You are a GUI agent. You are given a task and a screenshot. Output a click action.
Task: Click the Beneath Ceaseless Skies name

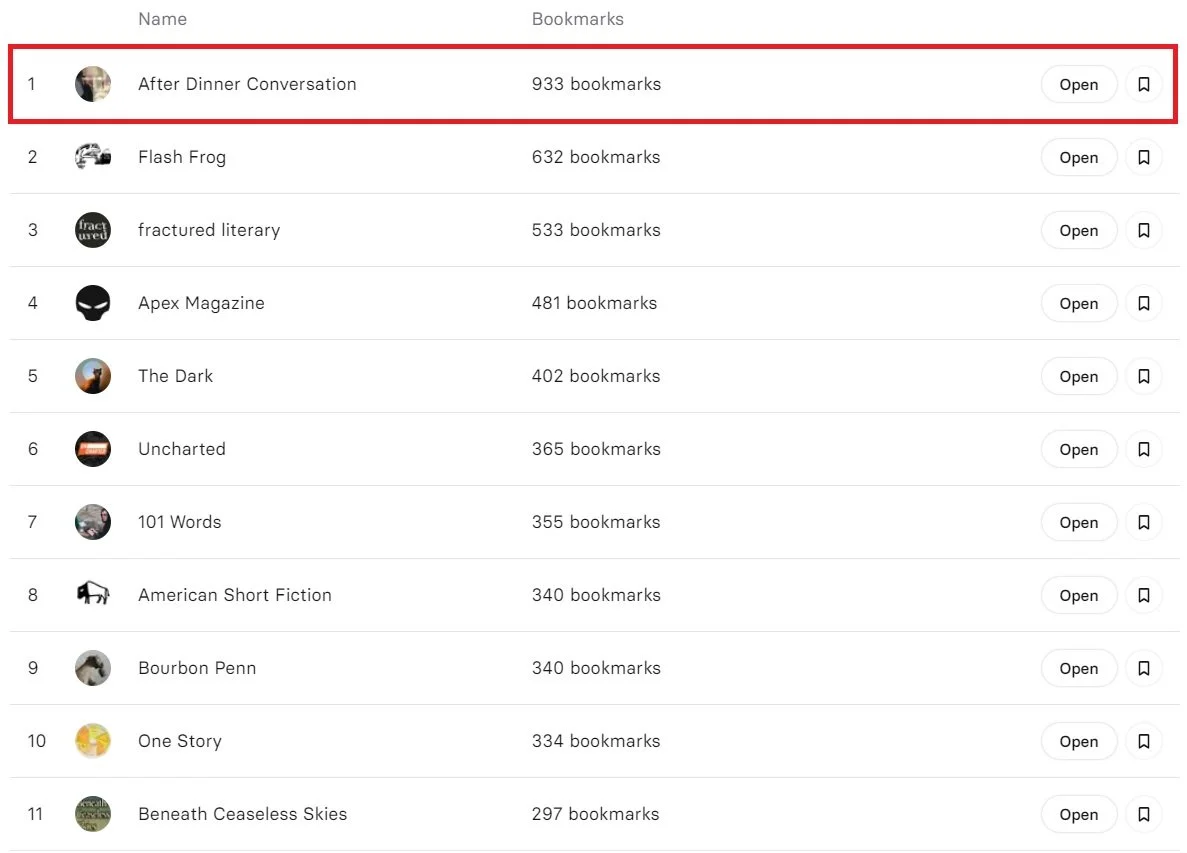click(242, 814)
